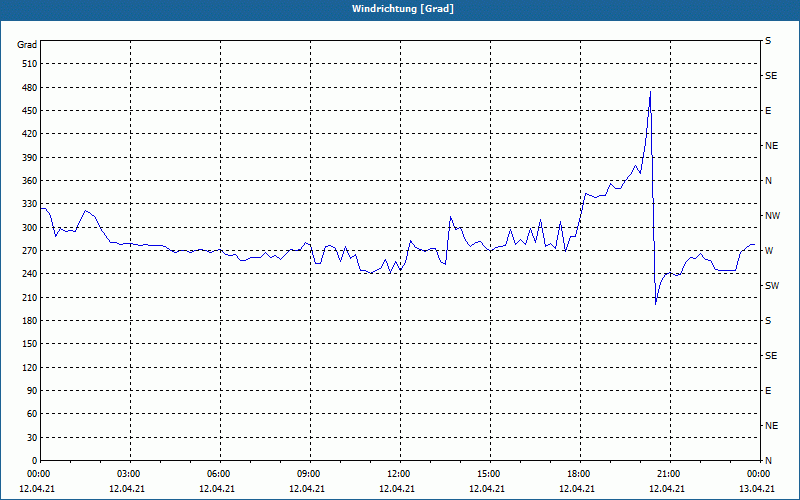Click the W compass label
800x500 pixels.
(769, 251)
